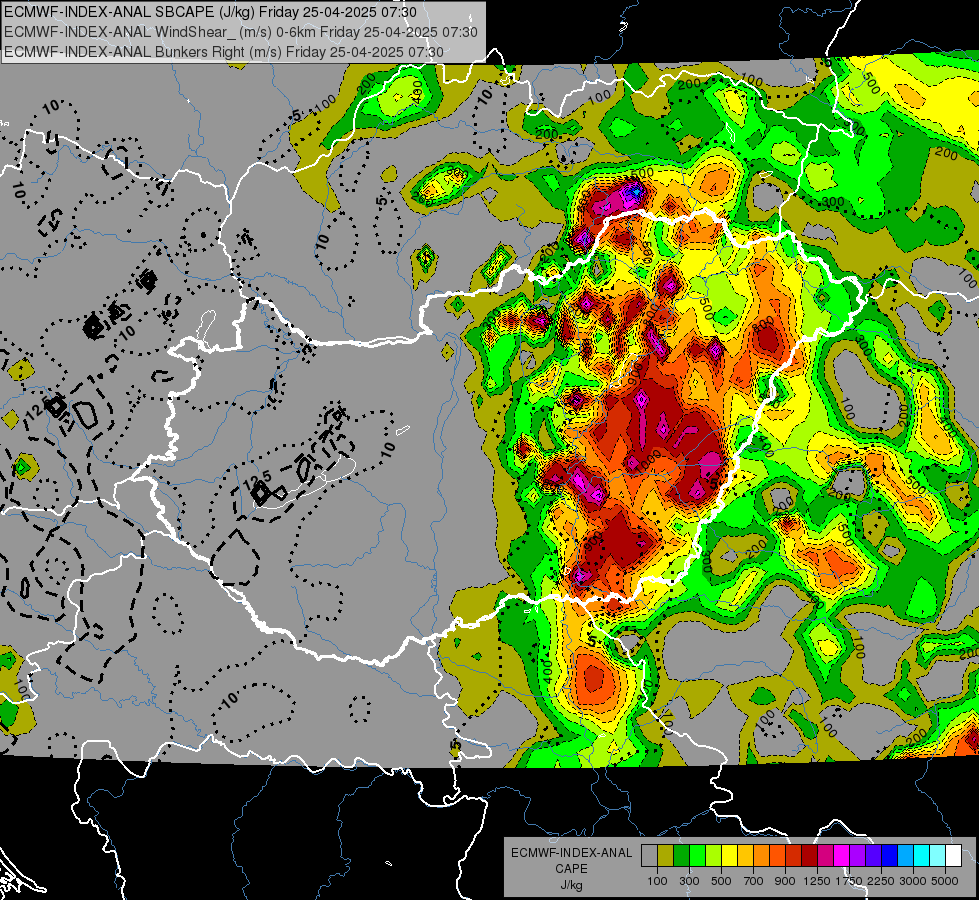Click the cyan legend swatch
Screen dimensions: 979x900
[922, 855]
